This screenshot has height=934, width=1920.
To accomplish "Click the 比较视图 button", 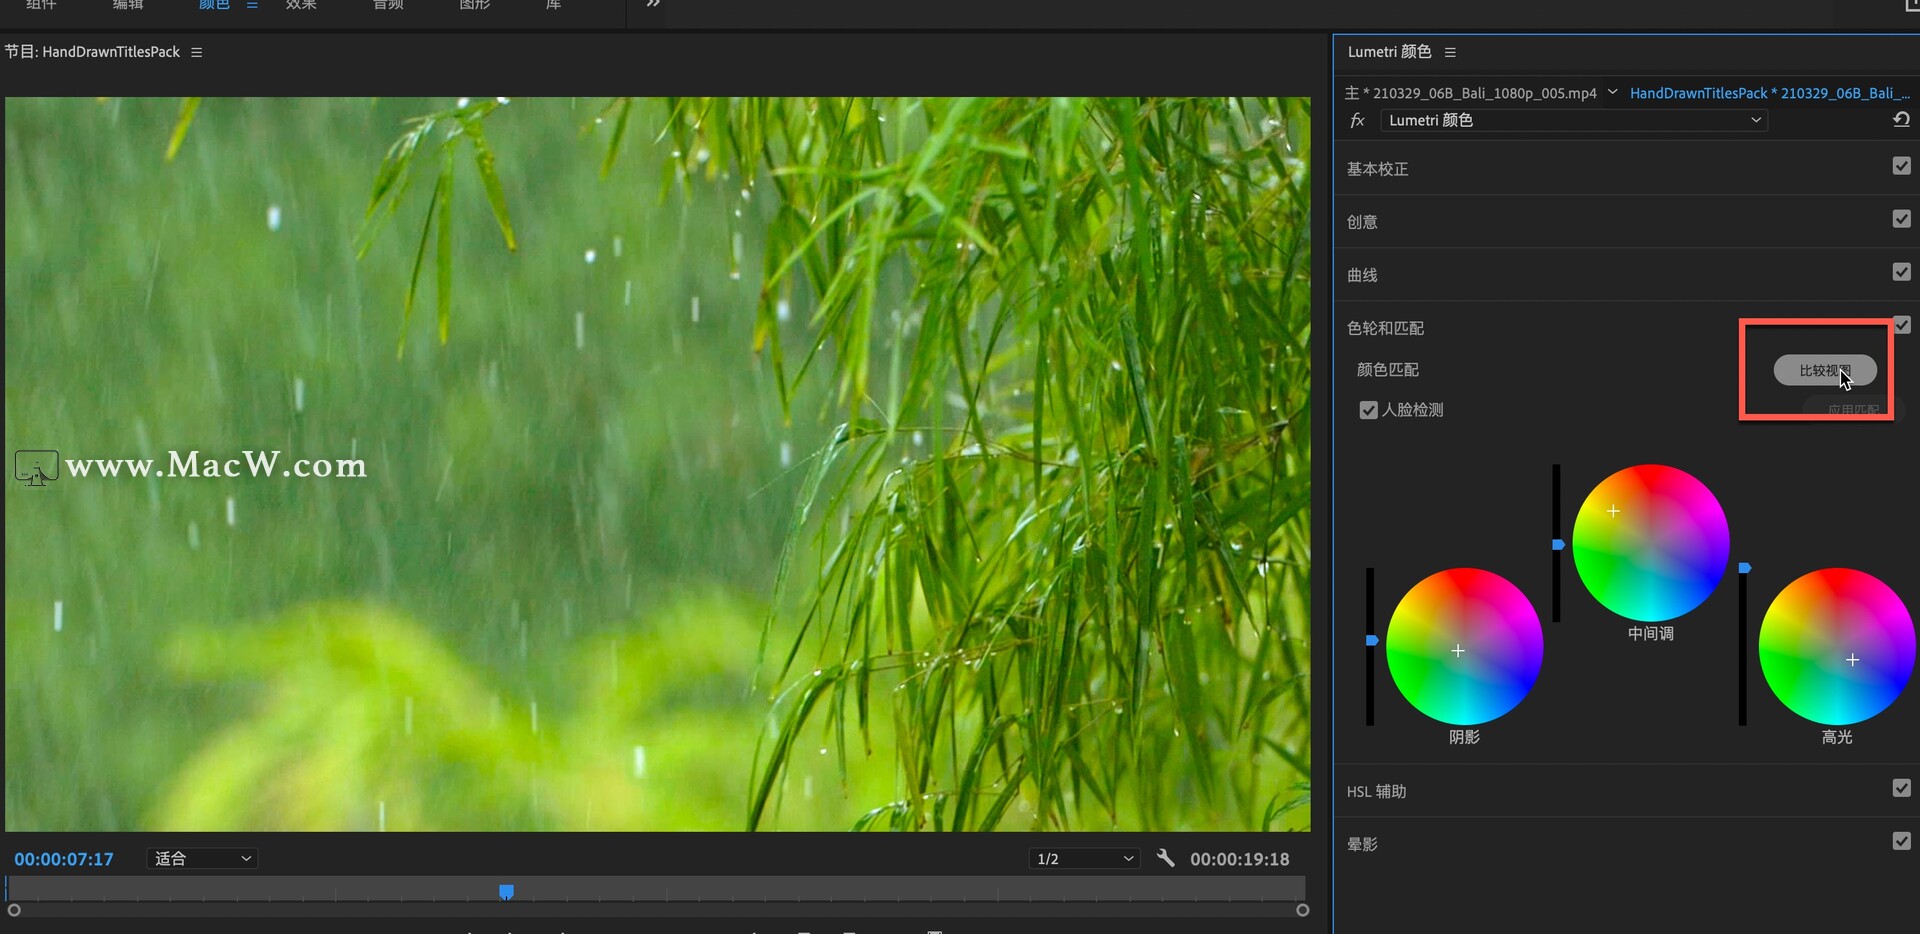I will (1825, 370).
